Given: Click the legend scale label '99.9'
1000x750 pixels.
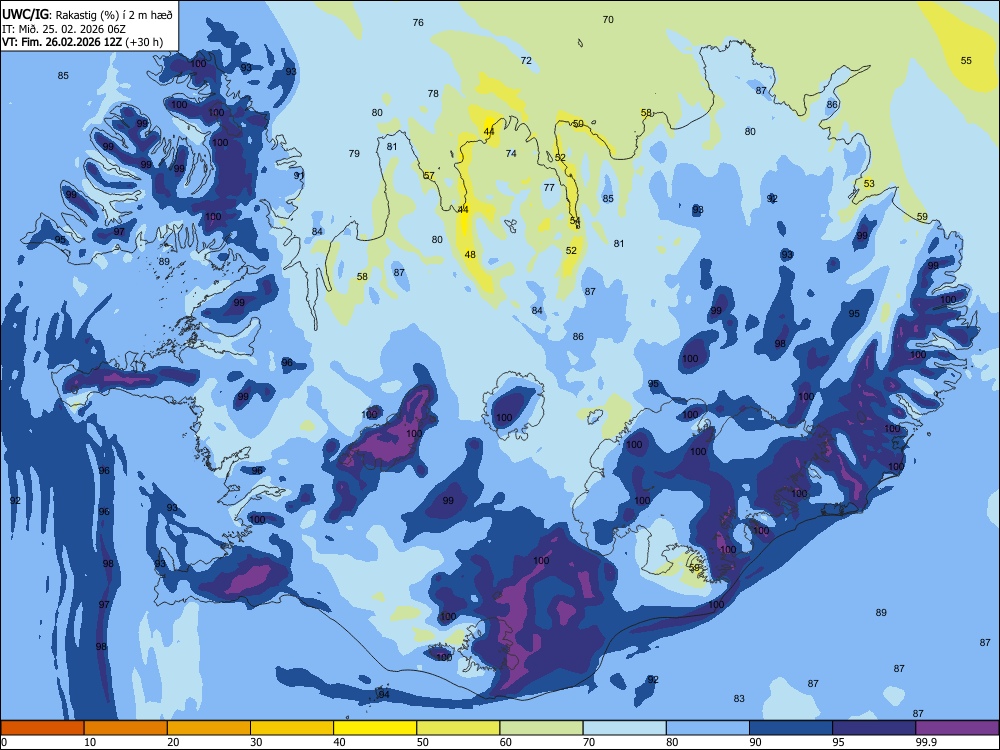Looking at the screenshot, I should (x=926, y=742).
